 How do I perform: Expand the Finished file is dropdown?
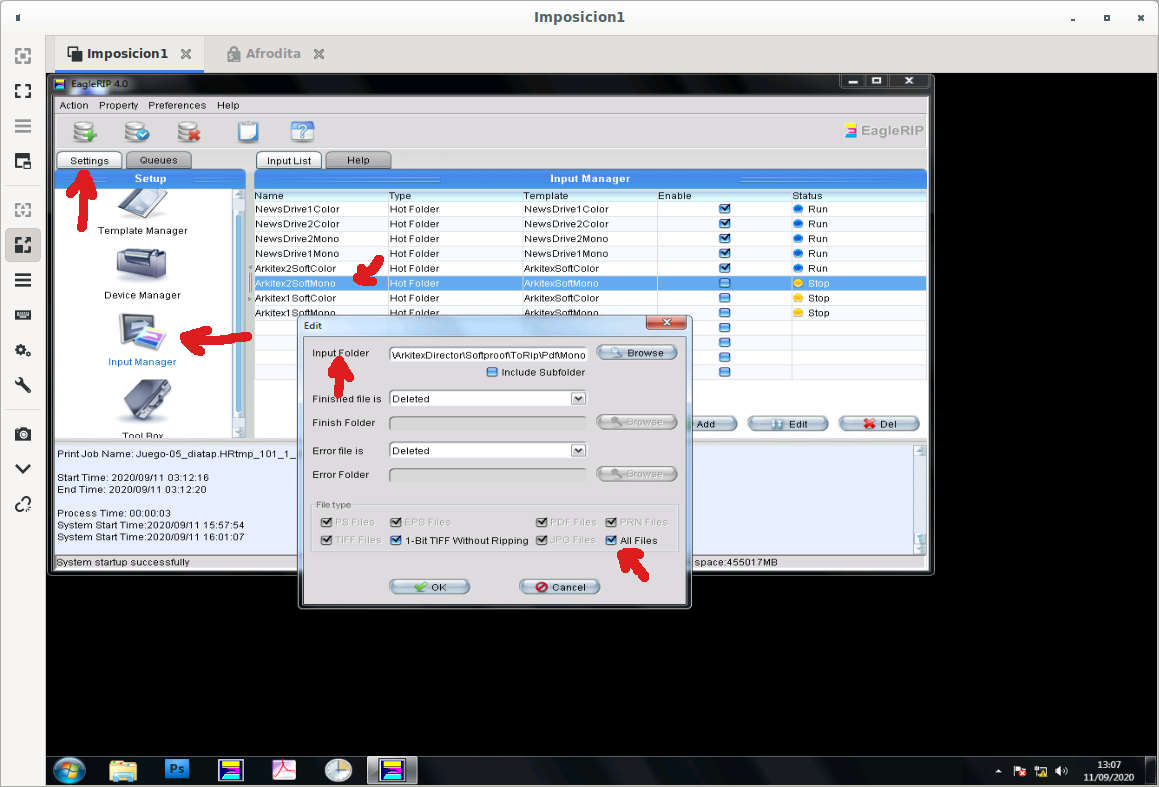pos(577,398)
